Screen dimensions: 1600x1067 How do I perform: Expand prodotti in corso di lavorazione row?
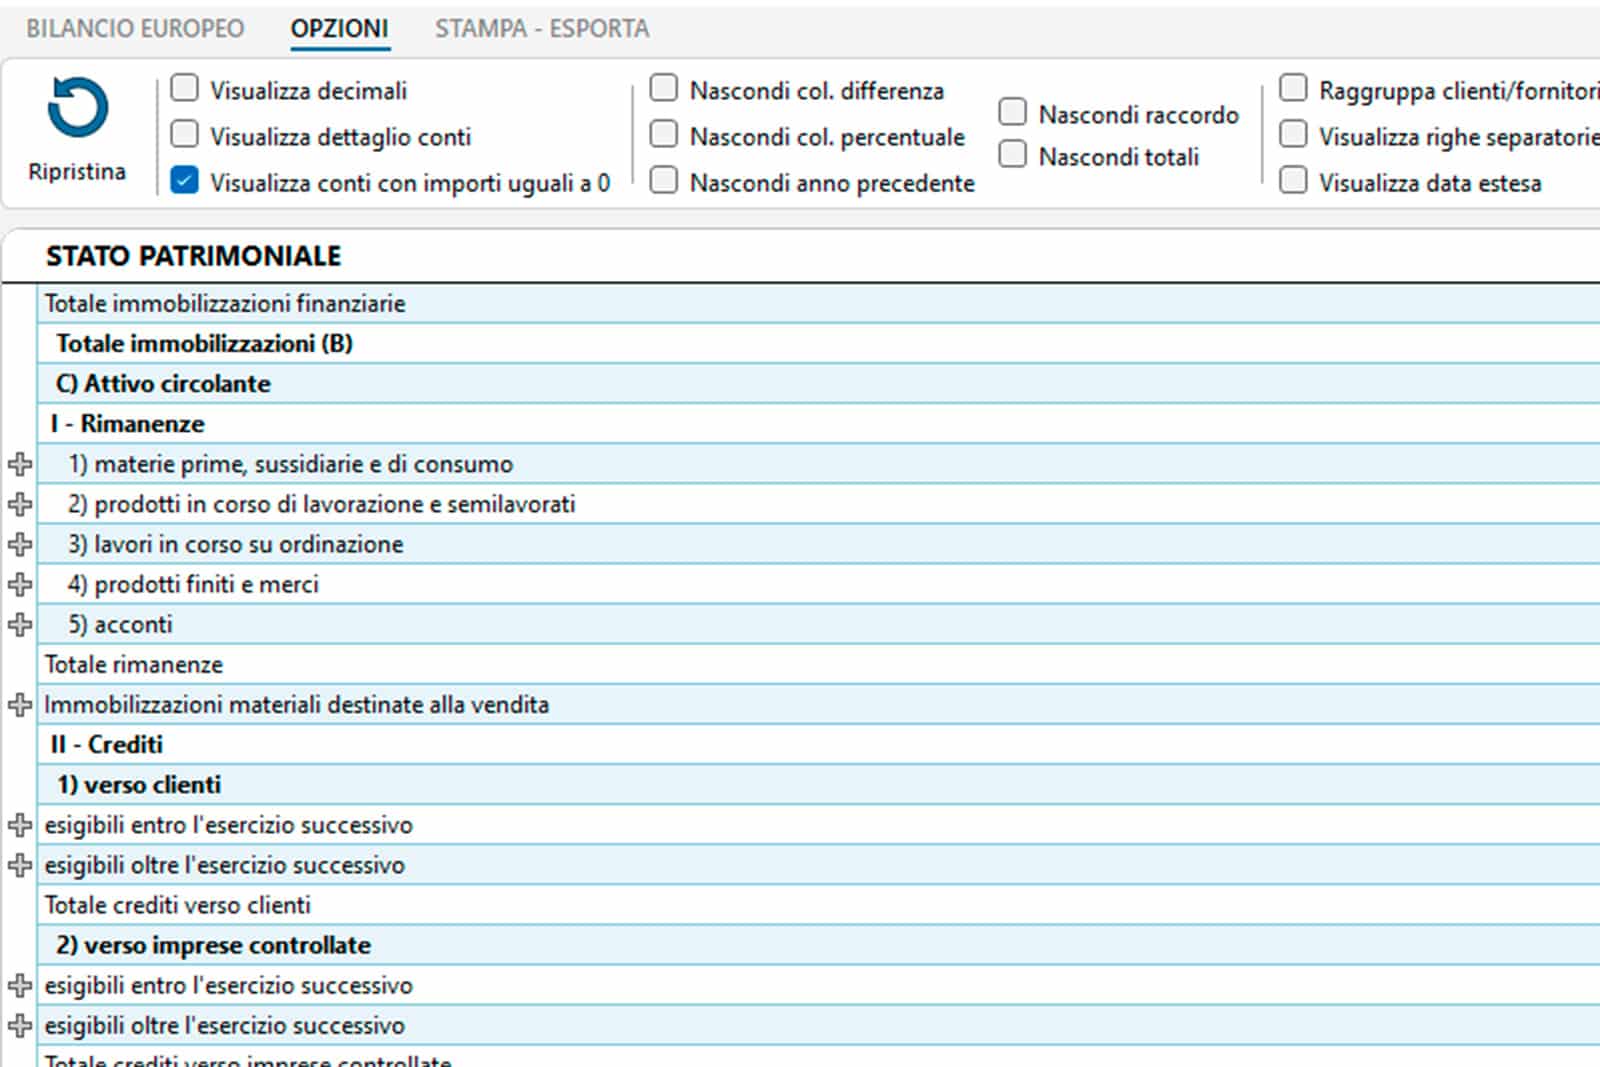pyautogui.click(x=20, y=504)
